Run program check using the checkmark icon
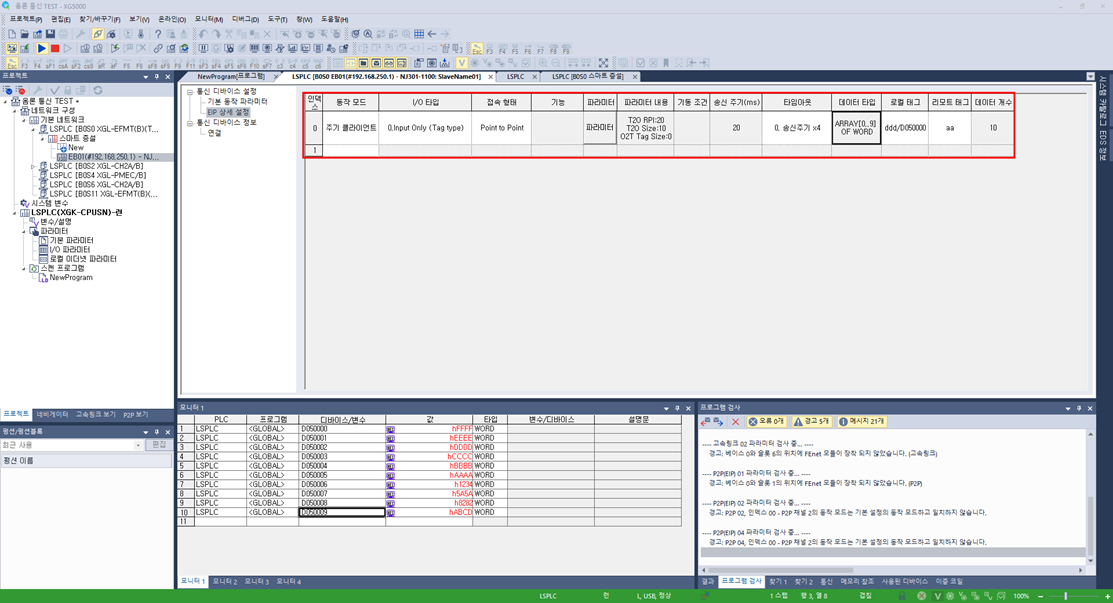The image size is (1113, 603). coord(55,90)
